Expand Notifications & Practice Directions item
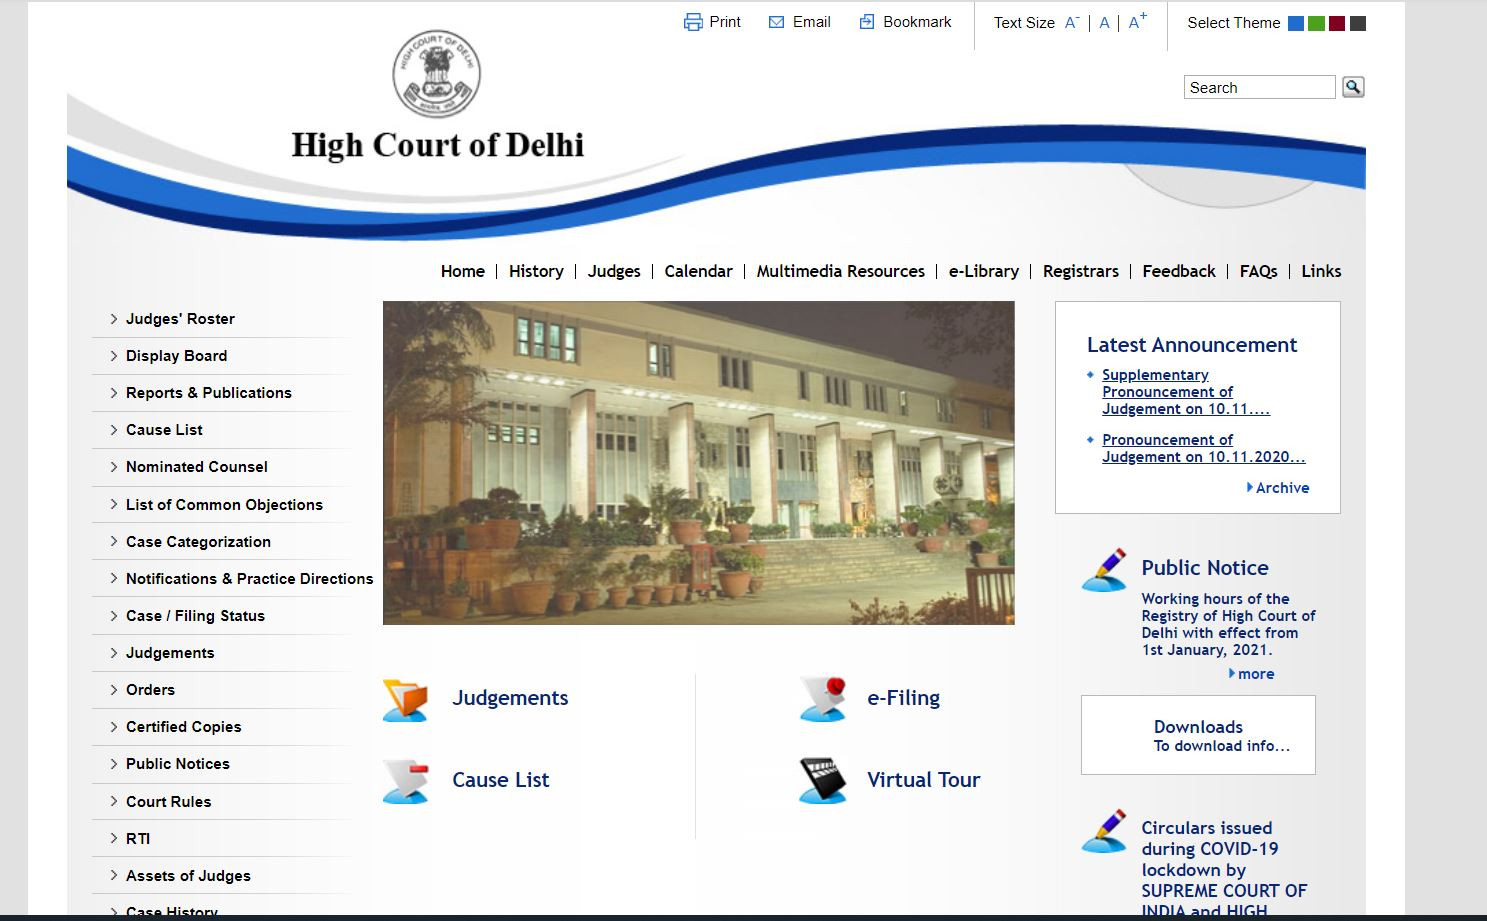The height and width of the screenshot is (921, 1487). point(249,579)
